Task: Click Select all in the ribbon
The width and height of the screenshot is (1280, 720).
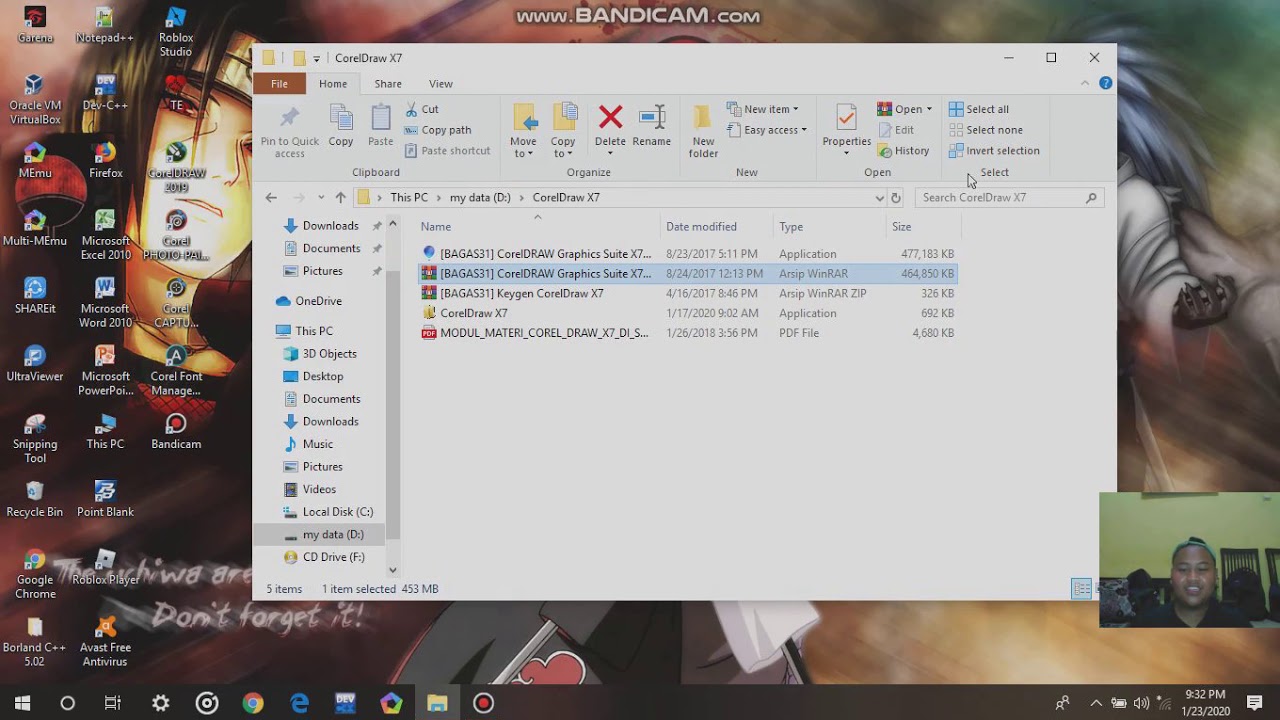Action: (x=979, y=109)
